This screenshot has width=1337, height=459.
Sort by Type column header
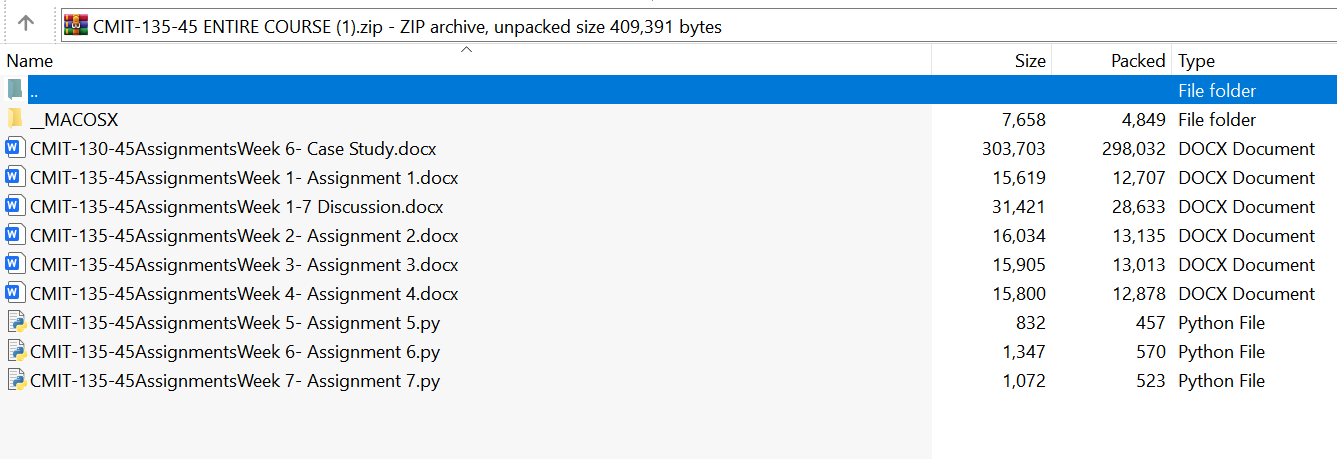point(1196,61)
